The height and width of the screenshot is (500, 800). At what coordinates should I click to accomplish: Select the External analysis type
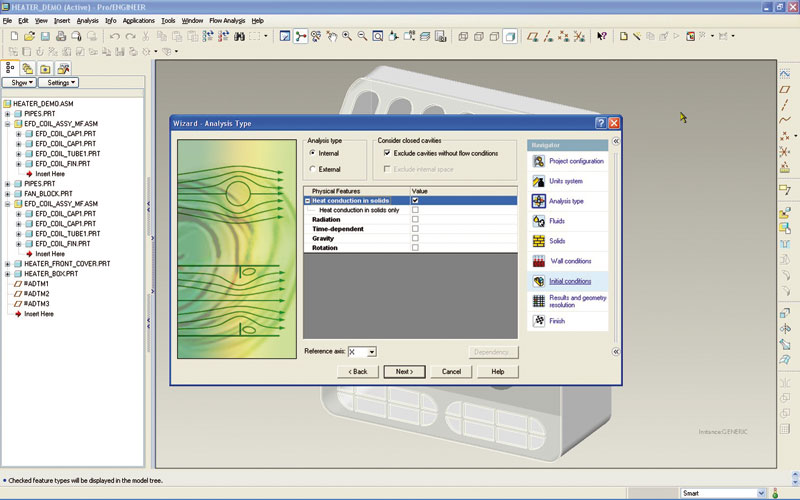point(312,169)
